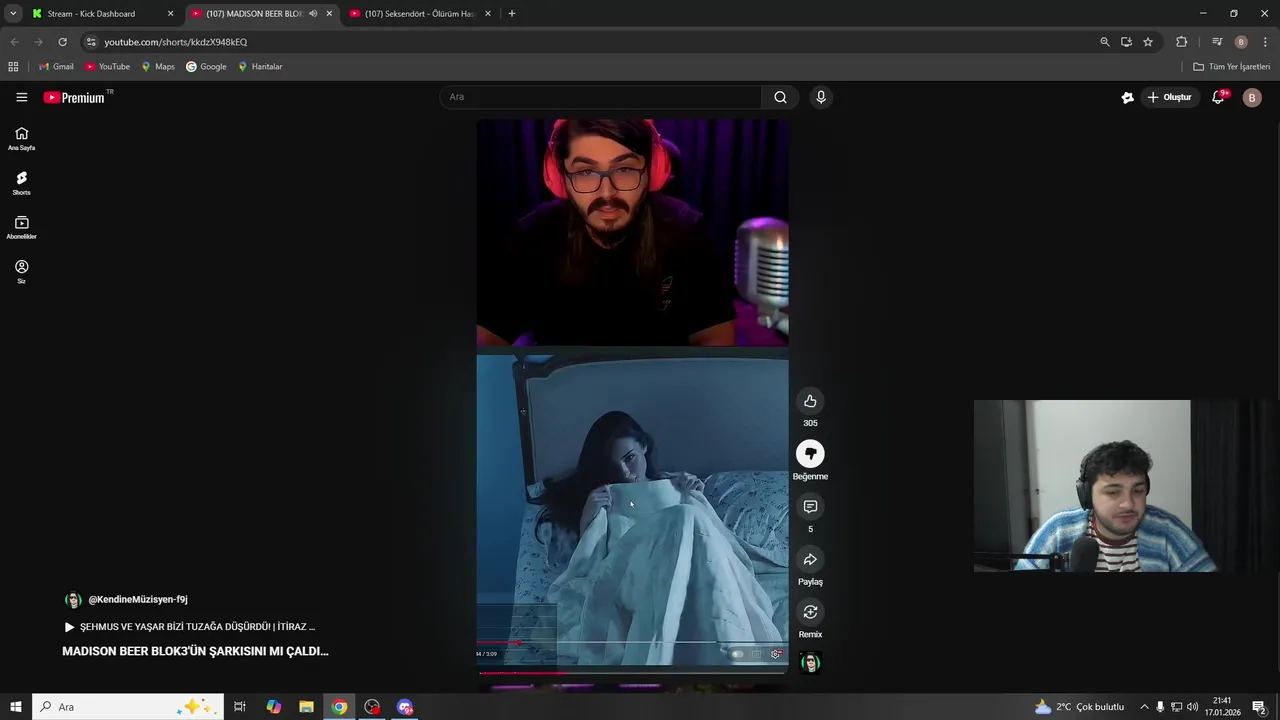This screenshot has width=1280, height=720.
Task: Seek on the Shorts red progress bar
Action: point(632,673)
